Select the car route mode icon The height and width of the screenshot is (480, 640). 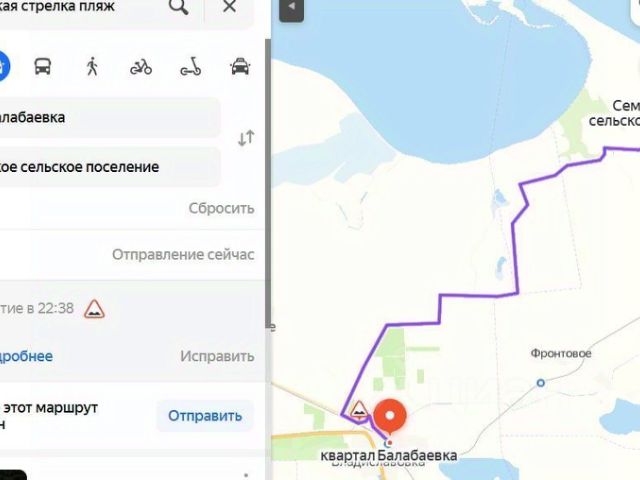point(2,66)
